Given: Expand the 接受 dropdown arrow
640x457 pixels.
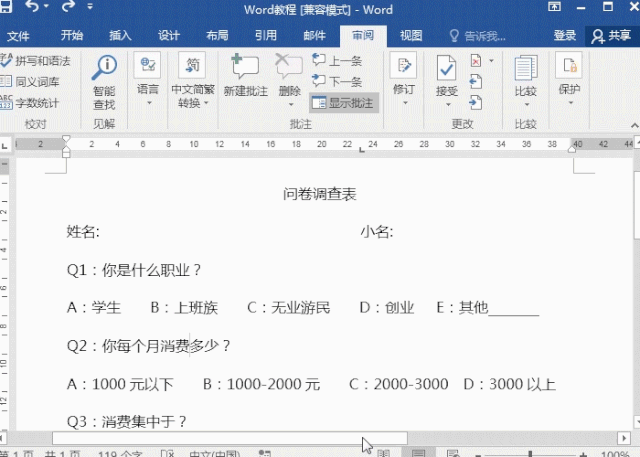Looking at the screenshot, I should click(448, 104).
